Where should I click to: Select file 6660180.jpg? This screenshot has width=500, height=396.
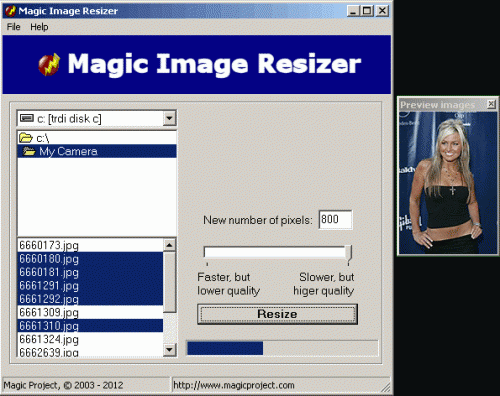coord(90,259)
